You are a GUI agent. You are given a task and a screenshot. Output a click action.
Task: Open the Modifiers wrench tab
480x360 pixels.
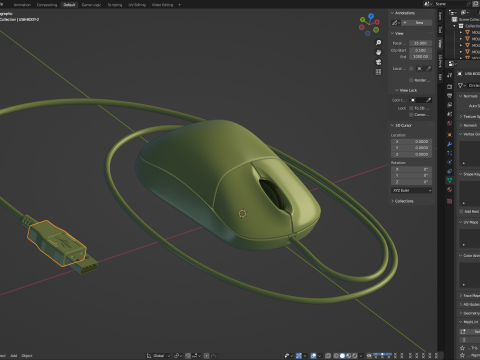point(450,144)
